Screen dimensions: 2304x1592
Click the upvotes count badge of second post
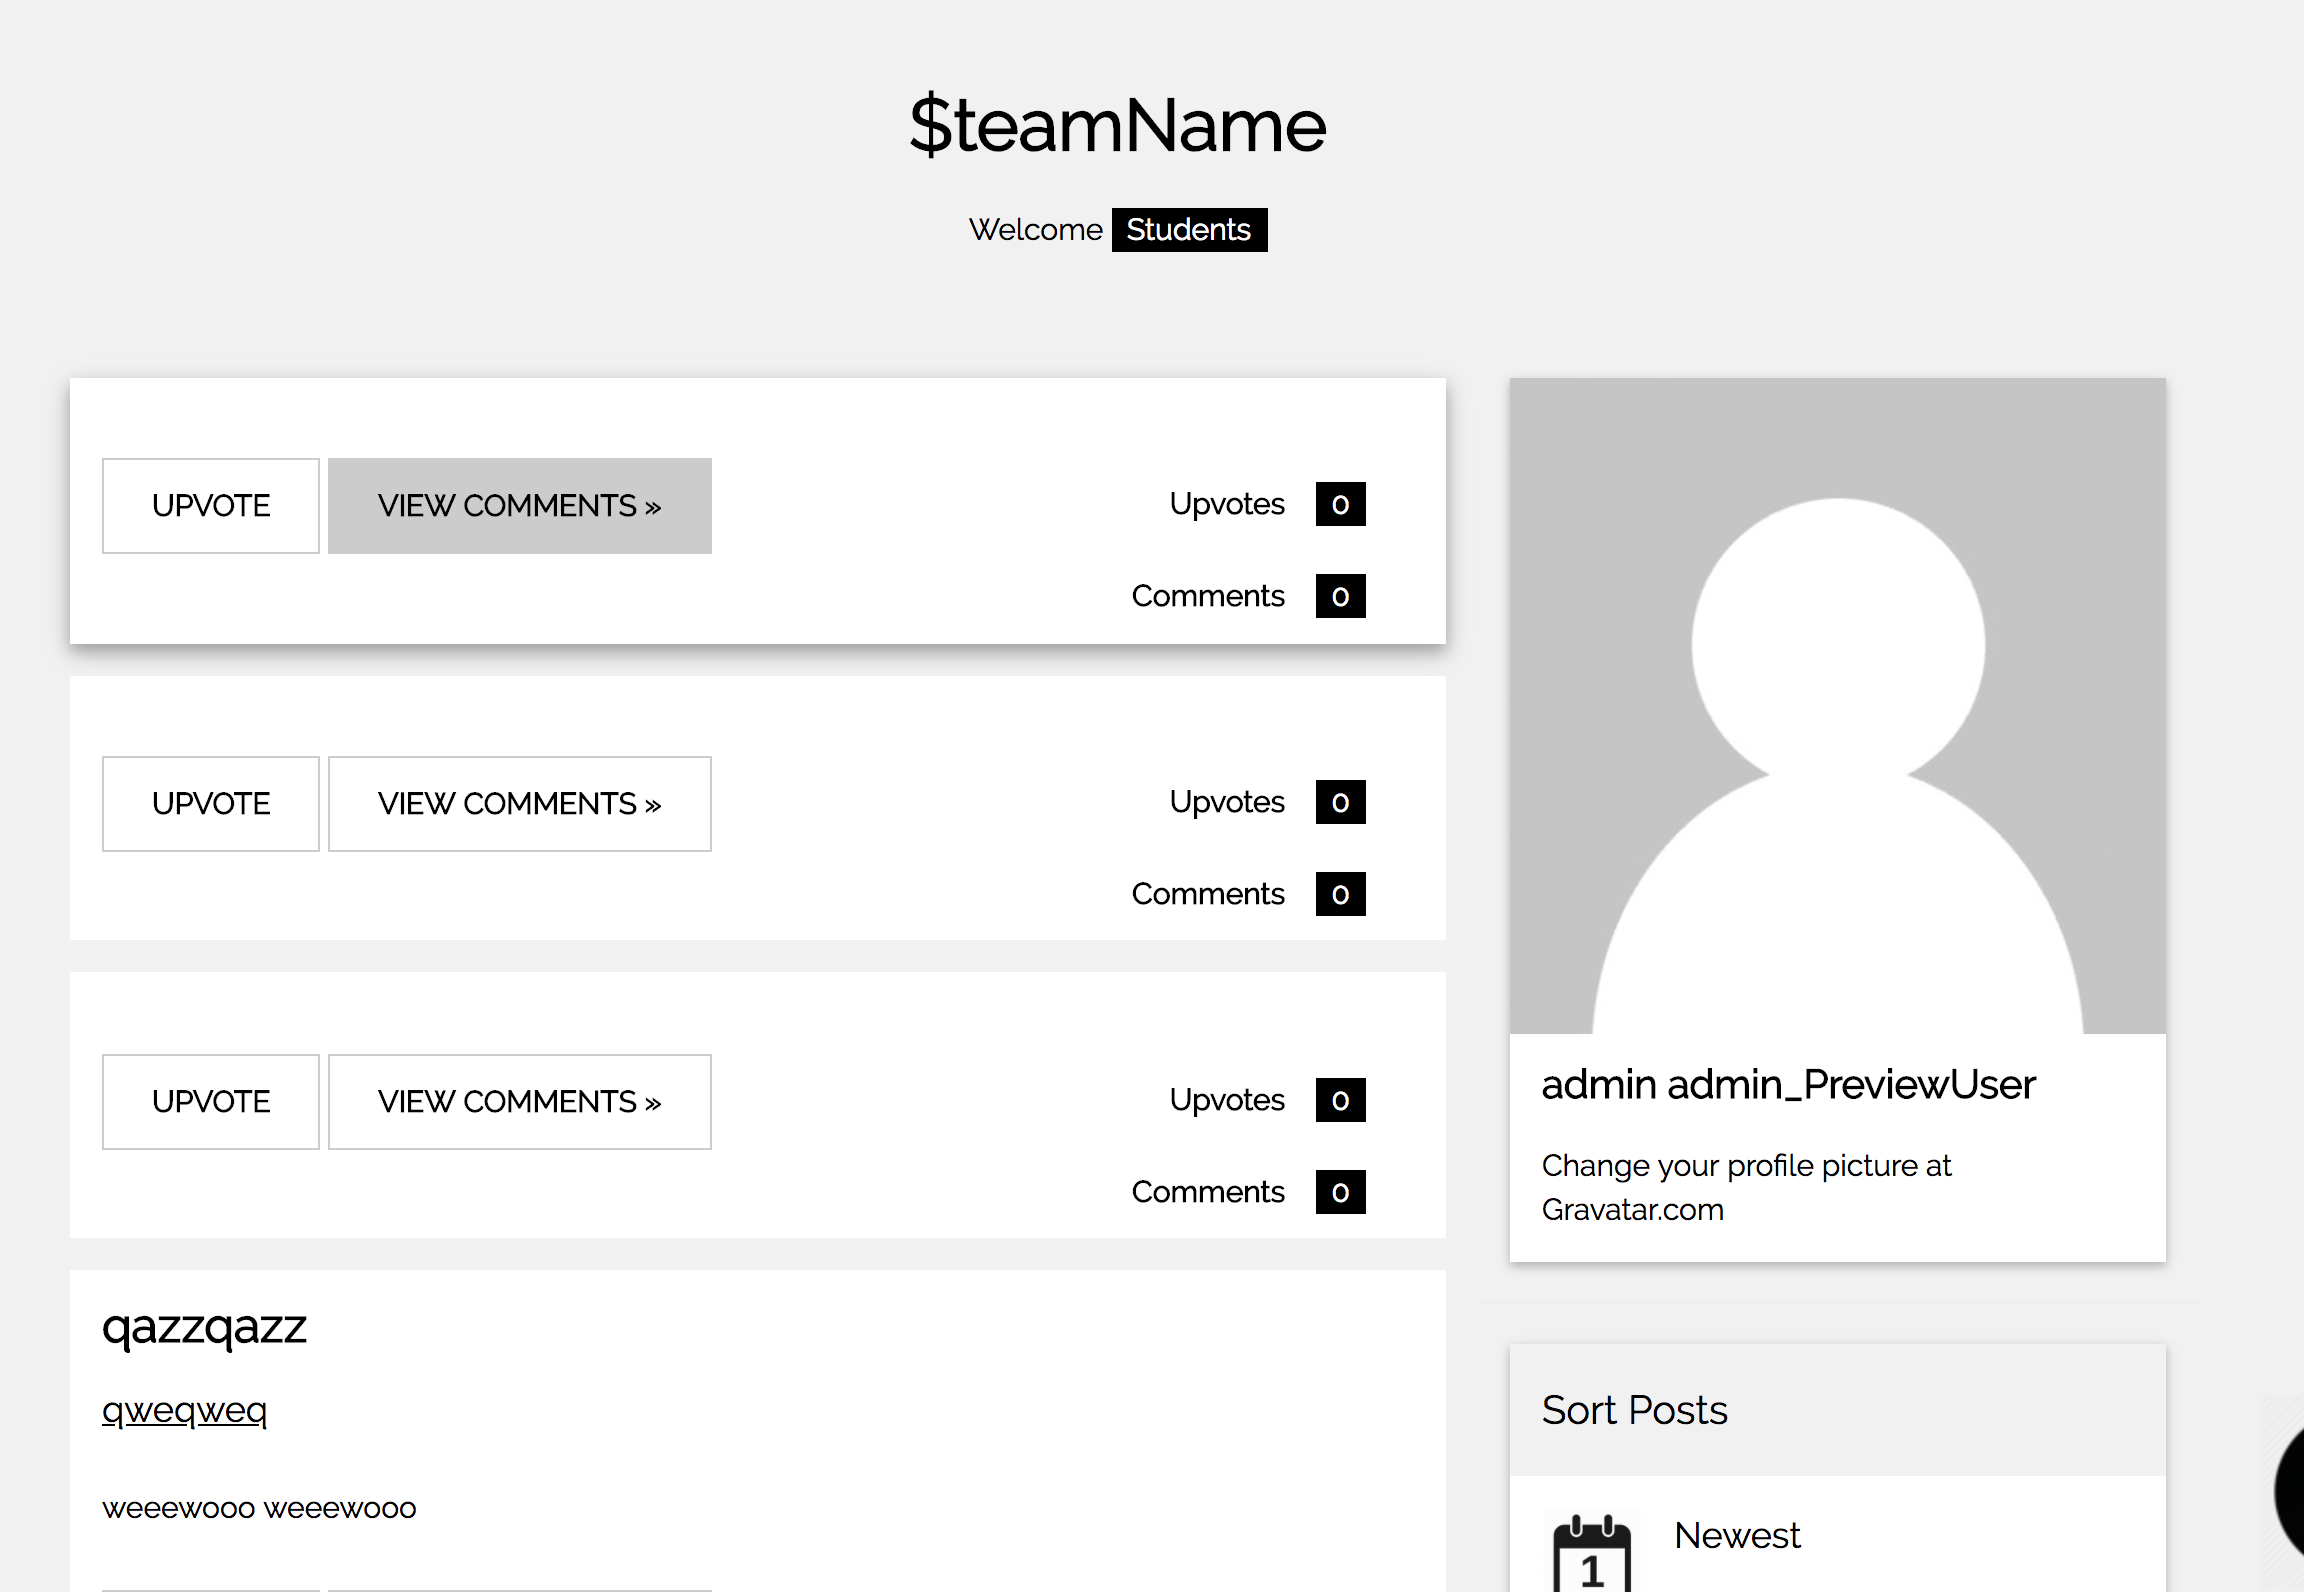coord(1340,802)
